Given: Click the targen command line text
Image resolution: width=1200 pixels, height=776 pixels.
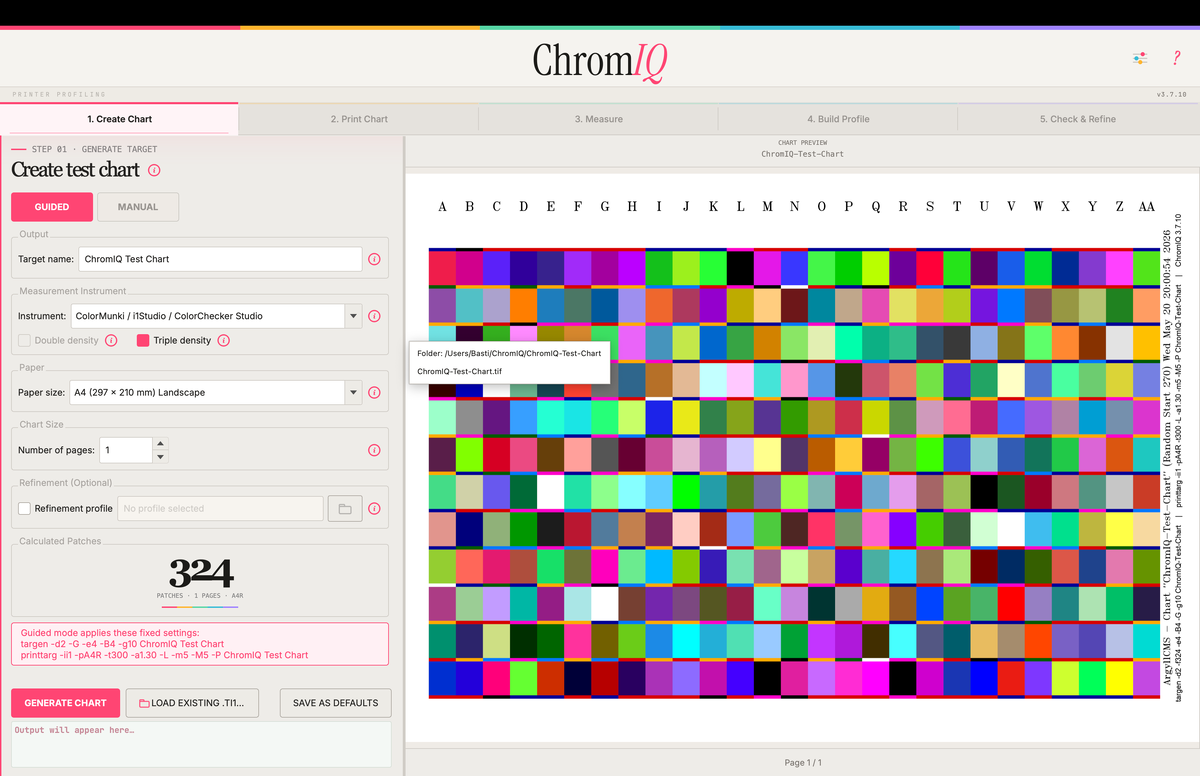Looking at the screenshot, I should pyautogui.click(x=122, y=644).
